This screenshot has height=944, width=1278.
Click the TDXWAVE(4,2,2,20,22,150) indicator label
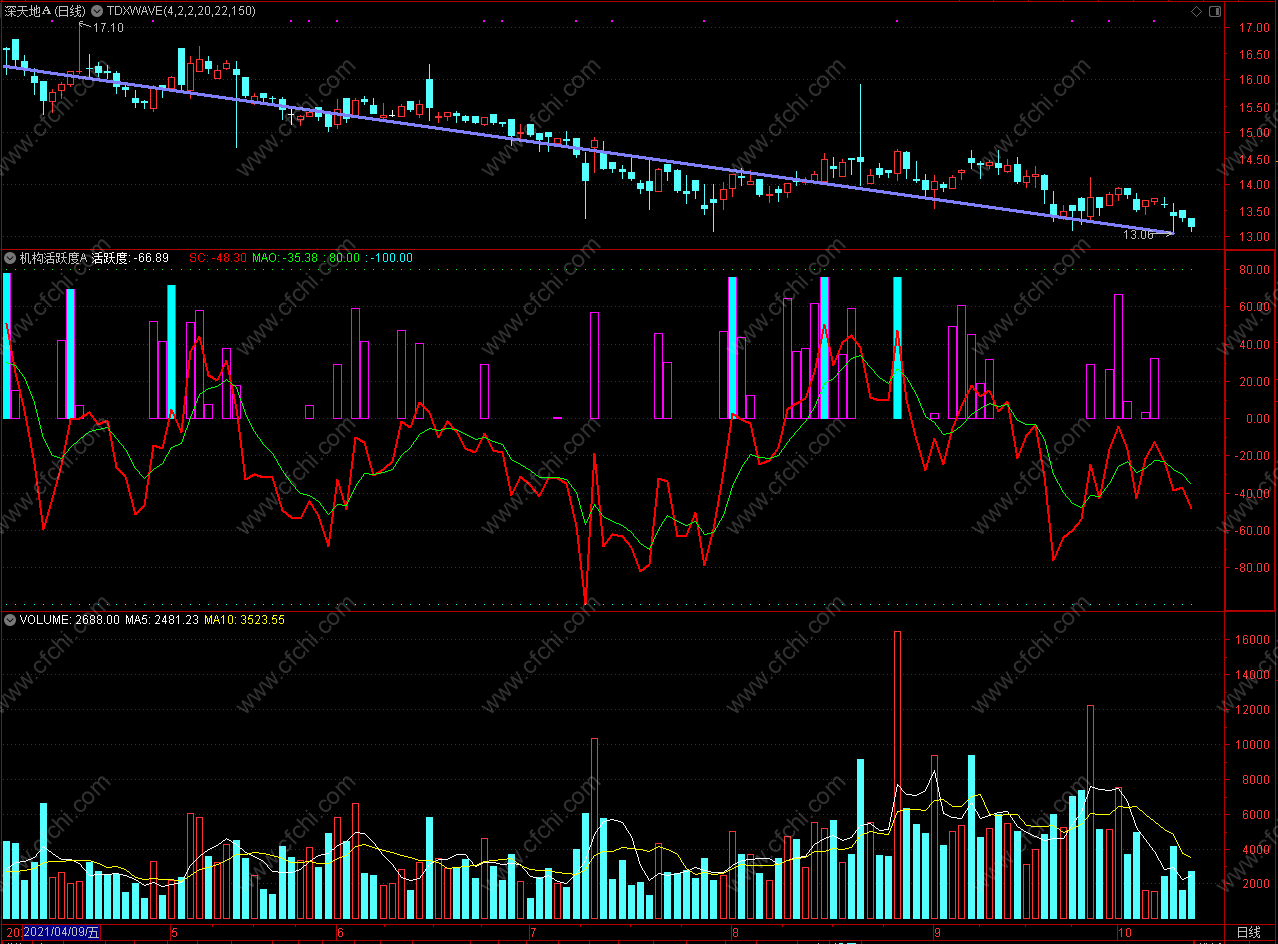coord(181,10)
